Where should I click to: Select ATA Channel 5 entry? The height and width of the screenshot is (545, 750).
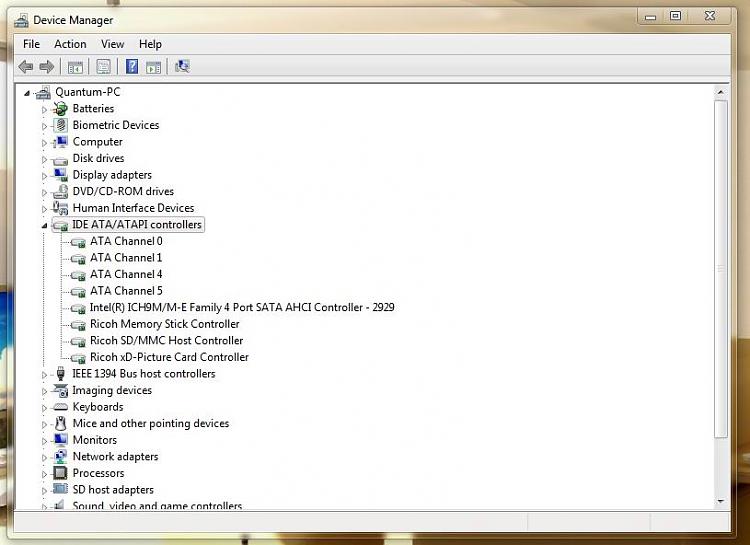coord(126,291)
